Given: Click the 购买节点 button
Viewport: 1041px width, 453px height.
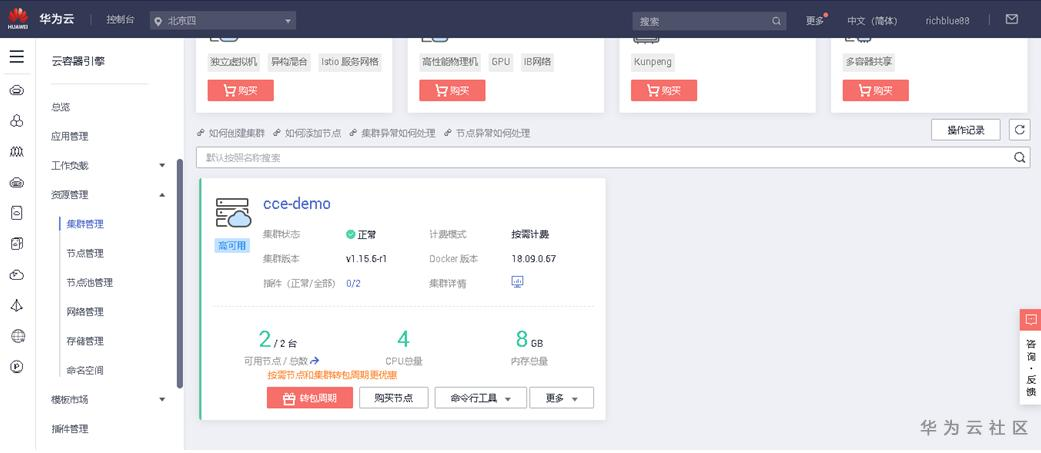Looking at the screenshot, I should (394, 398).
